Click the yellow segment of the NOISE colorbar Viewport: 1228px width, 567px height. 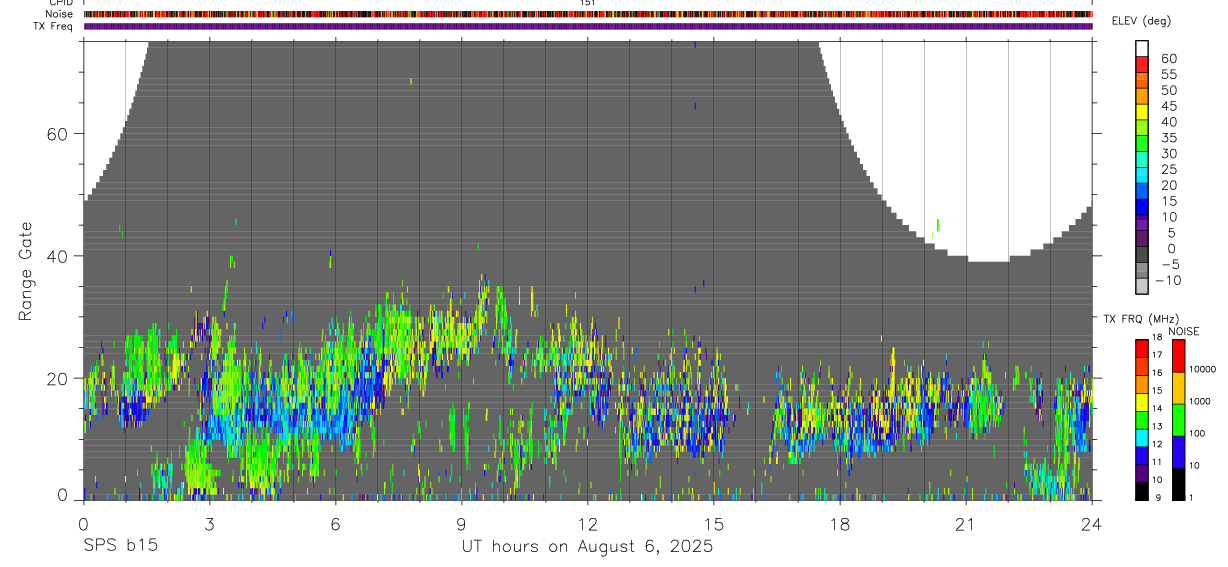pyautogui.click(x=1178, y=388)
